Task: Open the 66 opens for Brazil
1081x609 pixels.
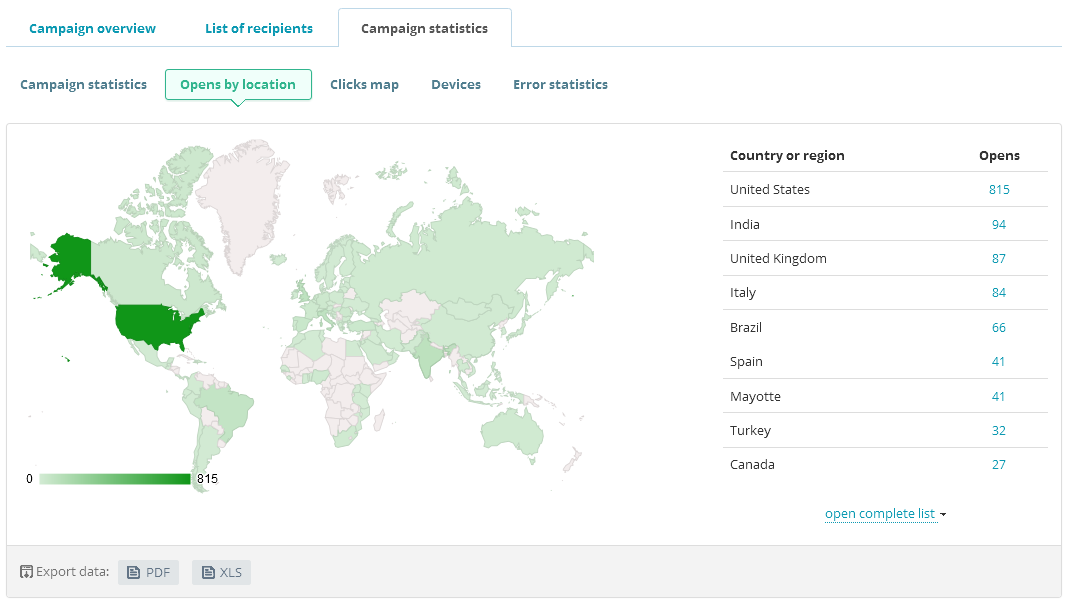Action: (x=999, y=328)
